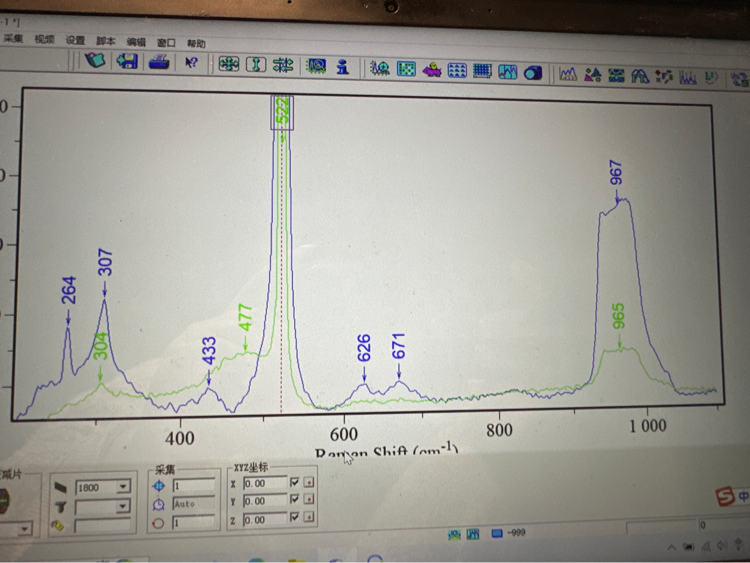Click the double arch peak-fitting icon
Viewport: 750px width, 563px height.
coord(640,76)
